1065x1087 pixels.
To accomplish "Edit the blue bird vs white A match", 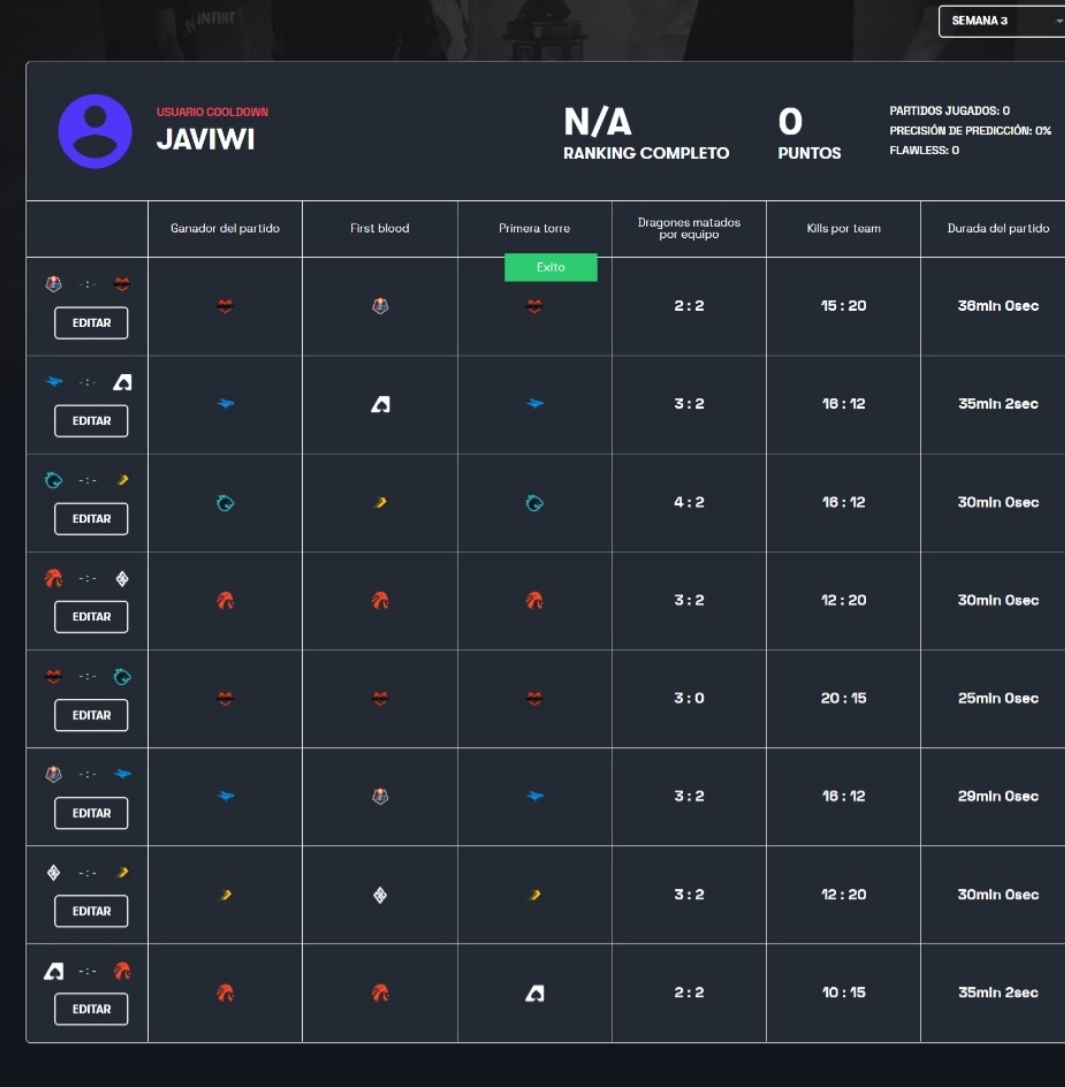I will click(91, 421).
